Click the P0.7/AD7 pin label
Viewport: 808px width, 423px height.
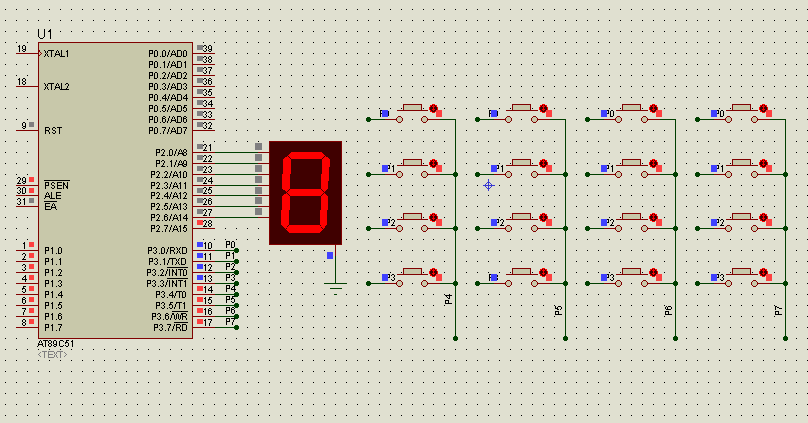coord(168,131)
